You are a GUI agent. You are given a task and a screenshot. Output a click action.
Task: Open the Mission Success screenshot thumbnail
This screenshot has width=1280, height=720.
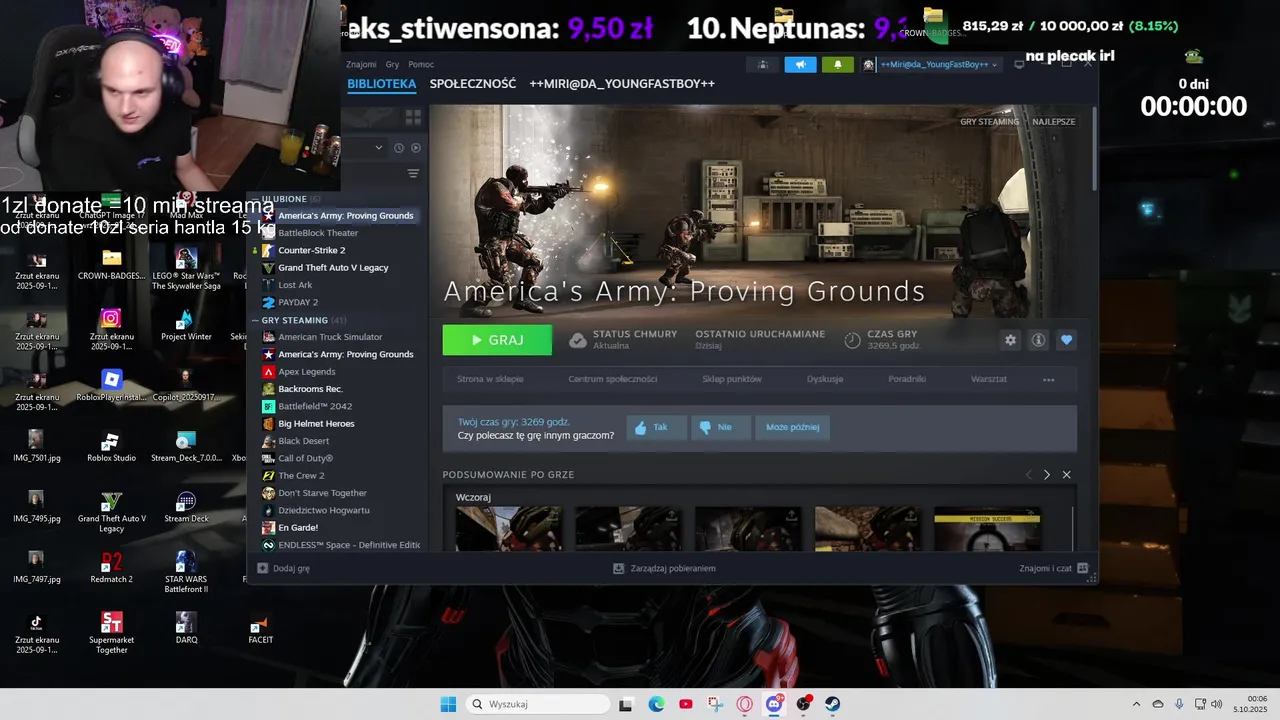coord(987,529)
